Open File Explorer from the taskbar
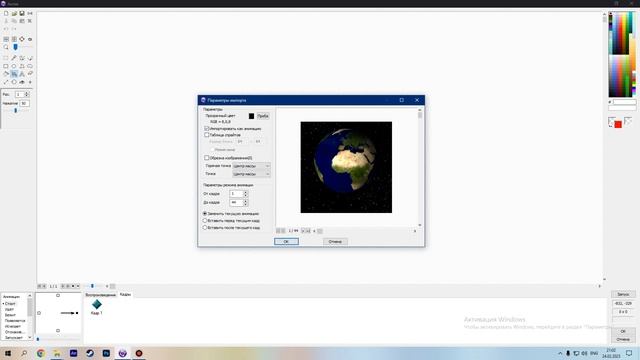 coord(57,353)
